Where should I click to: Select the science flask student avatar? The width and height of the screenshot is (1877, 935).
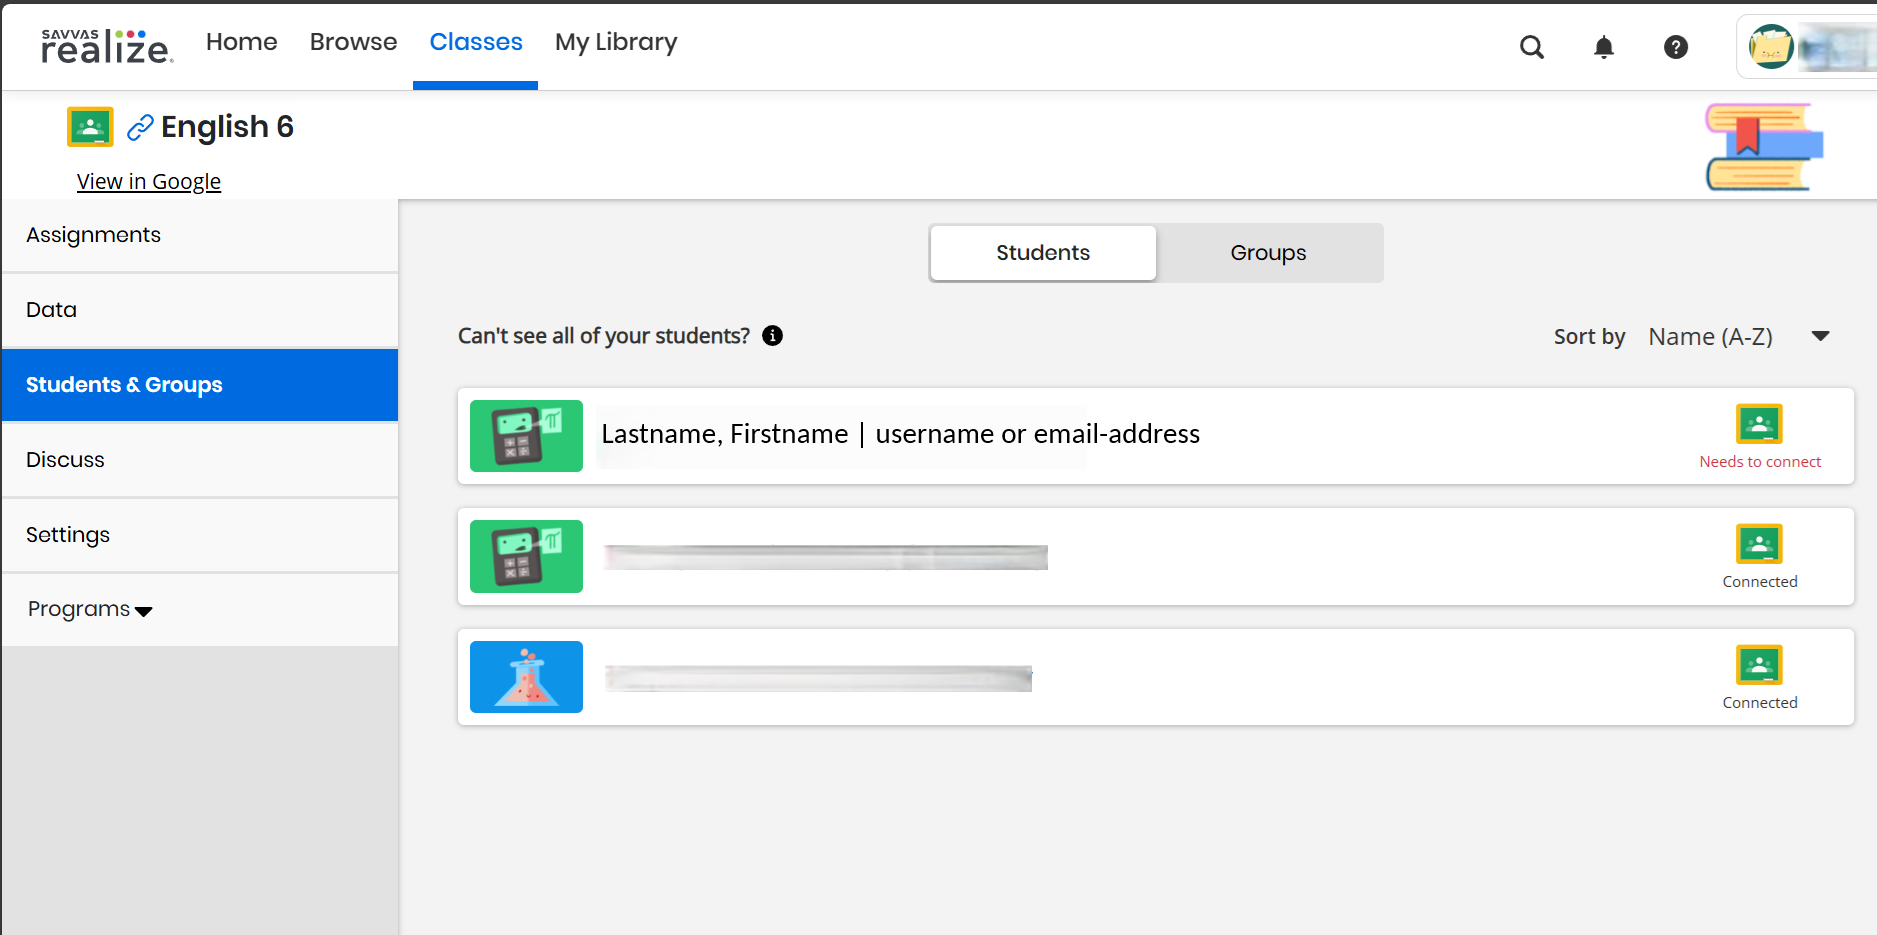[526, 677]
